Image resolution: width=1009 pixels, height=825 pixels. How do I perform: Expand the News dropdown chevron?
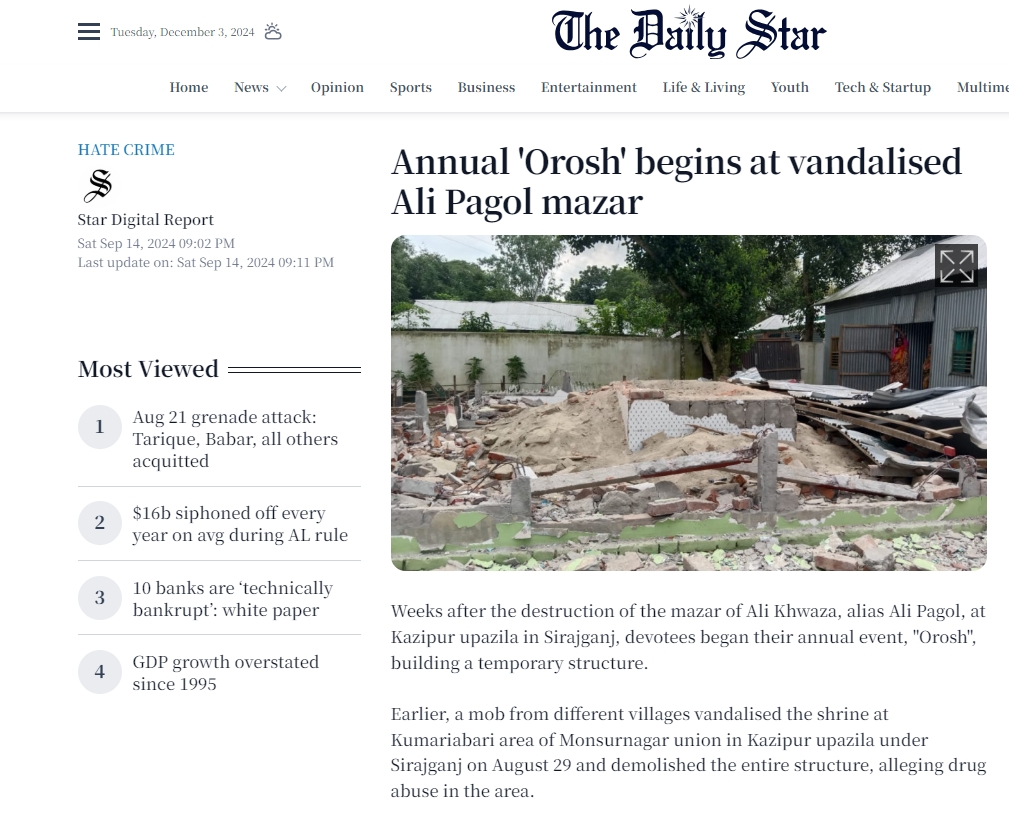coord(281,89)
